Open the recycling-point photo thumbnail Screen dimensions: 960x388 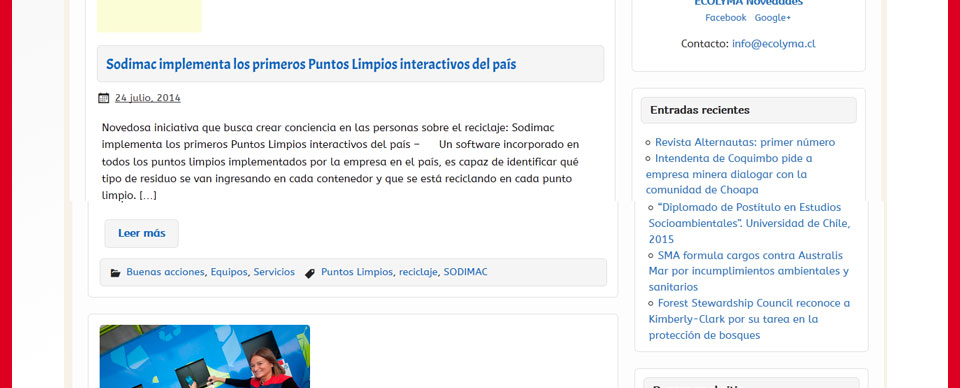coord(204,356)
